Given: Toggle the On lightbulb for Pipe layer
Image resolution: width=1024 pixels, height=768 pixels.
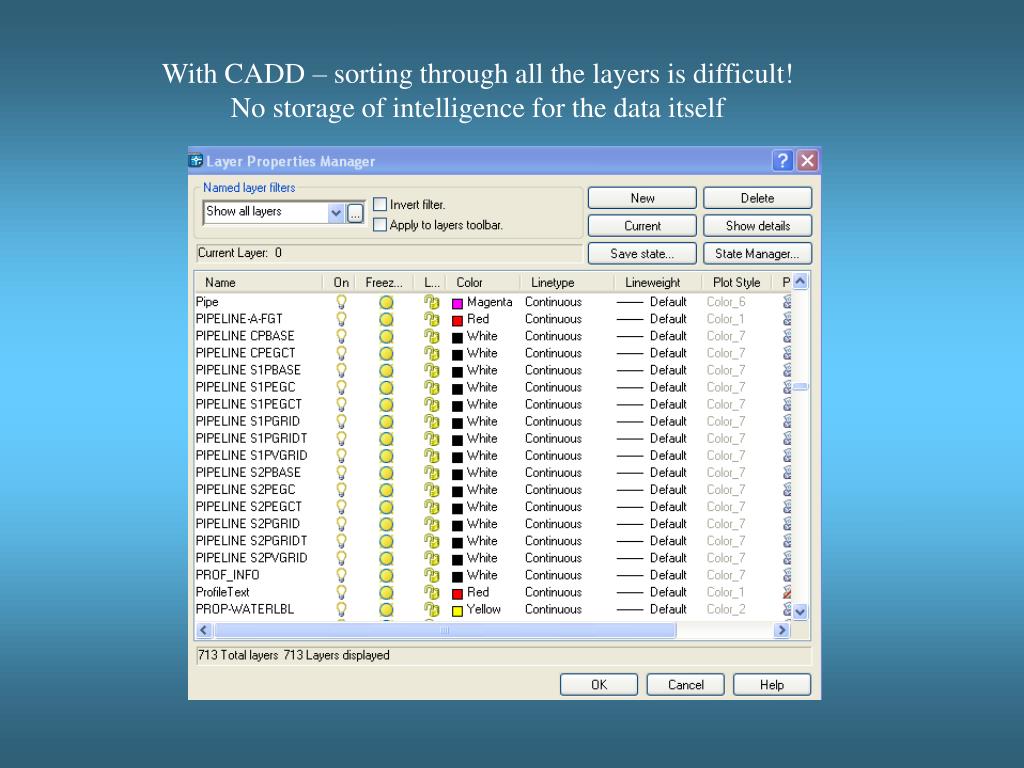Looking at the screenshot, I should [x=341, y=302].
